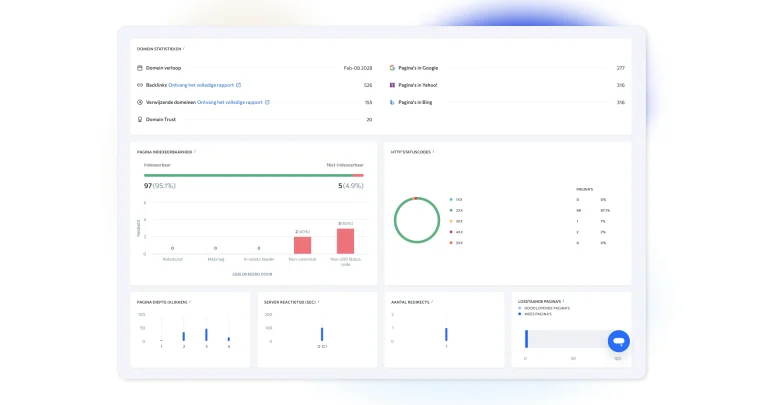Click the '5 (4.9%)' non-indexable value
The image size is (768, 405).
(351, 186)
